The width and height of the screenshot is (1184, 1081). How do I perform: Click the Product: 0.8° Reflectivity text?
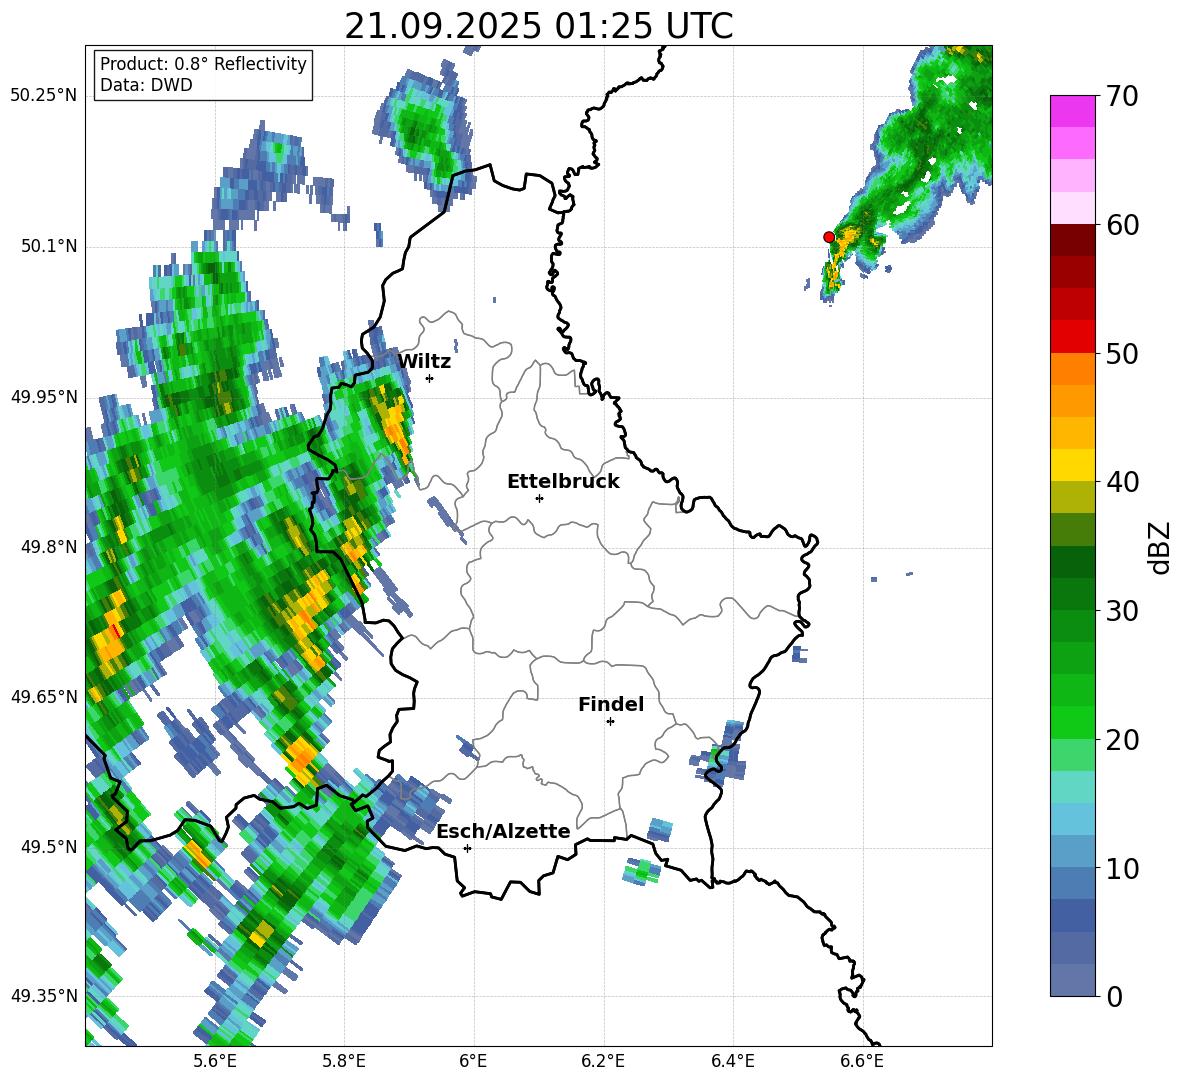click(203, 64)
